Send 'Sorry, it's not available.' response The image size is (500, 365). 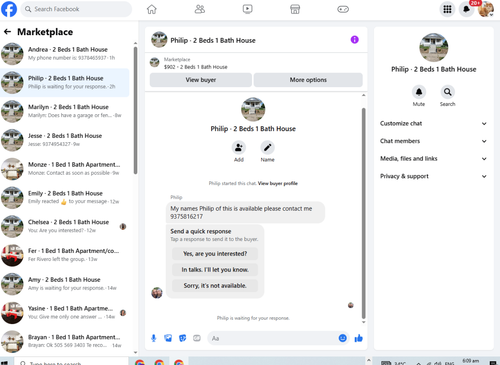(215, 286)
